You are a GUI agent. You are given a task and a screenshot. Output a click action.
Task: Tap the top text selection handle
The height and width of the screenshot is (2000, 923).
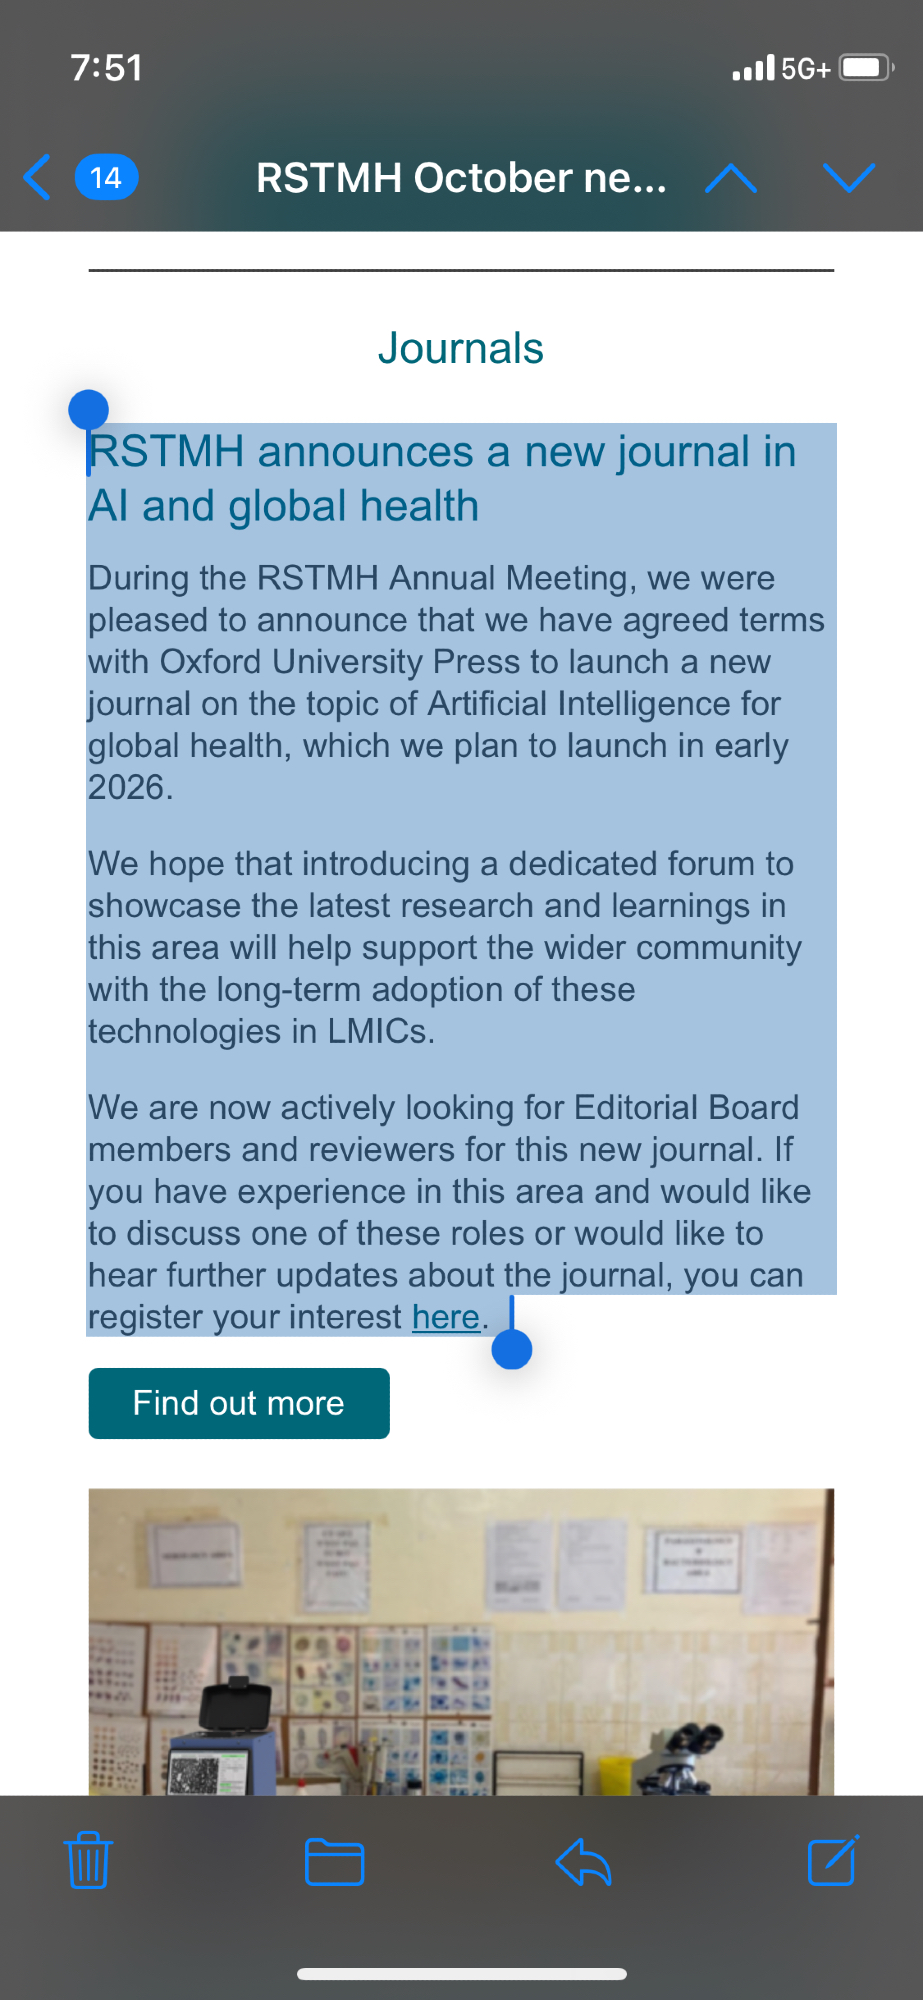click(x=88, y=409)
